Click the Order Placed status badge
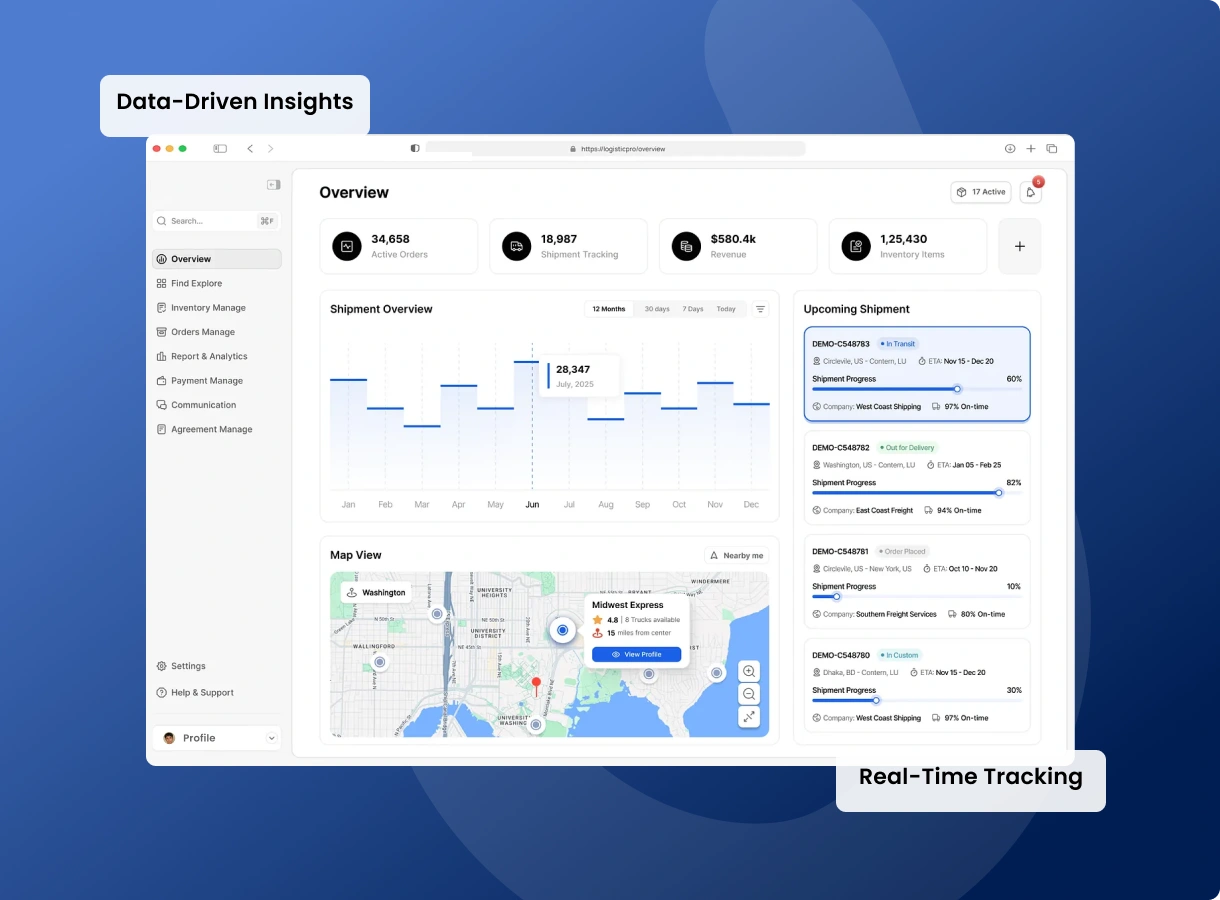The width and height of the screenshot is (1220, 900). (x=902, y=551)
